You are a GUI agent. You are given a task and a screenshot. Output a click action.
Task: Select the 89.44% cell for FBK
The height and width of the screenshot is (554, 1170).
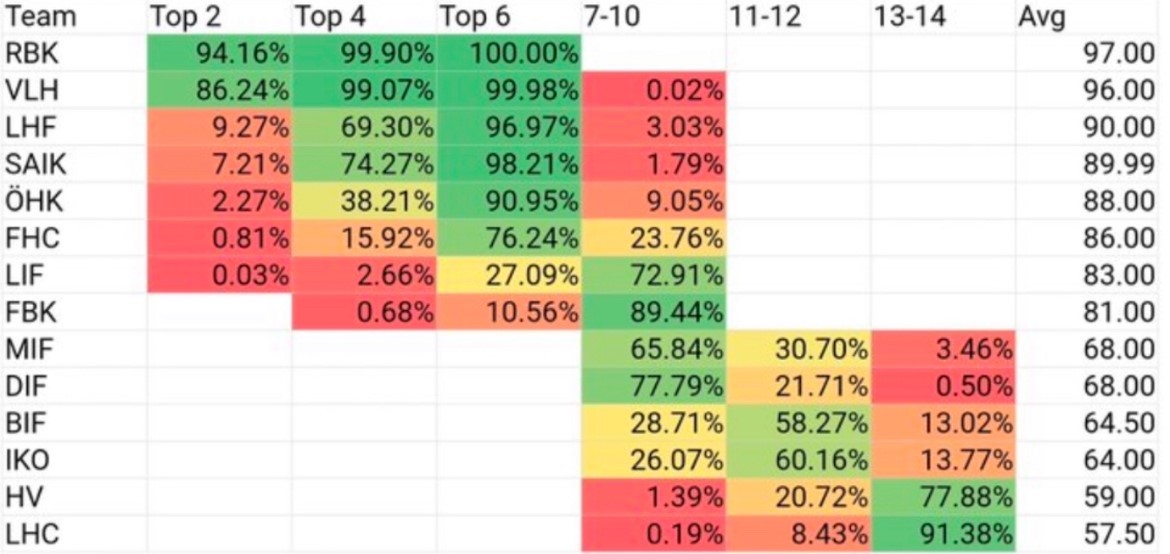click(x=654, y=312)
